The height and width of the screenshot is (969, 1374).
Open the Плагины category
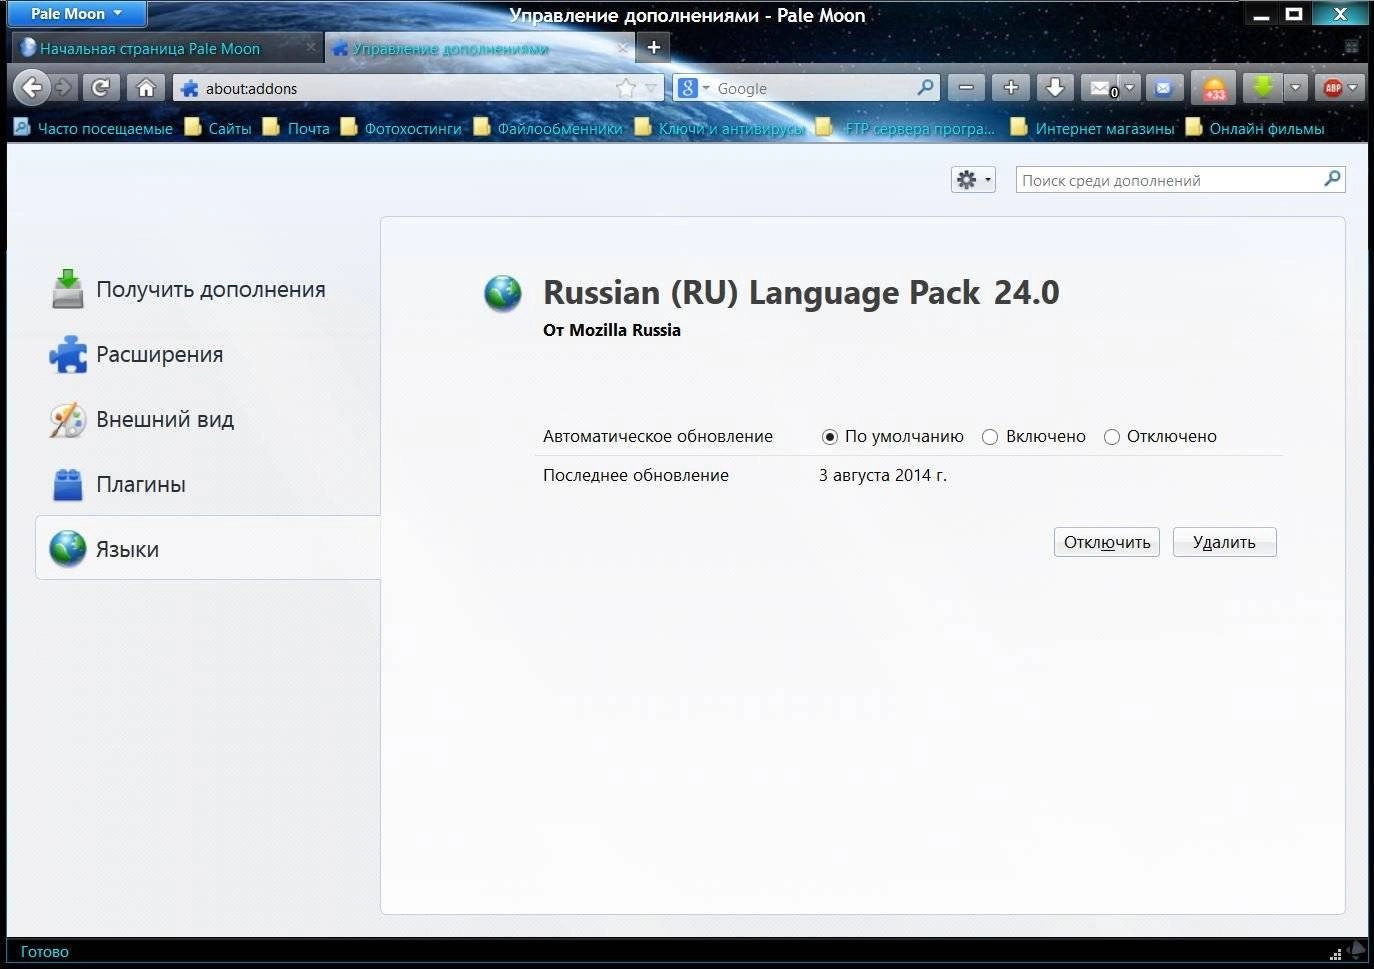coord(208,484)
